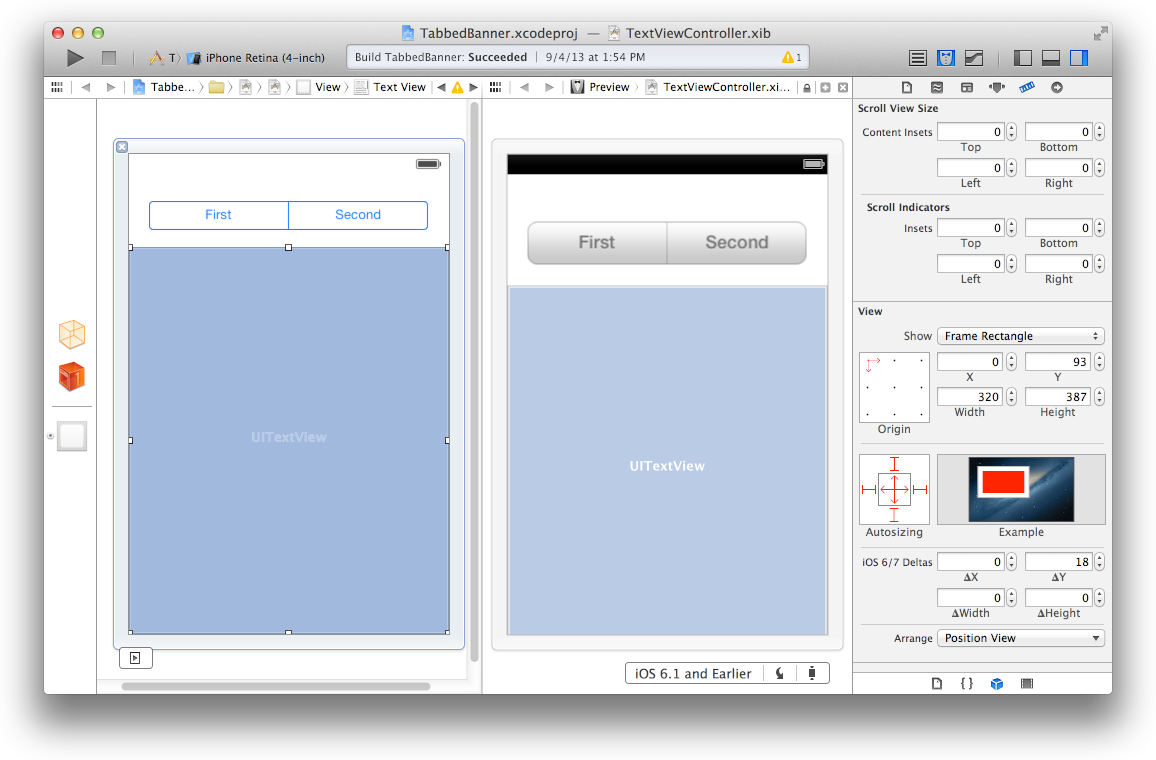Show the Object library
Viewport: 1156px width, 760px height.
(996, 684)
